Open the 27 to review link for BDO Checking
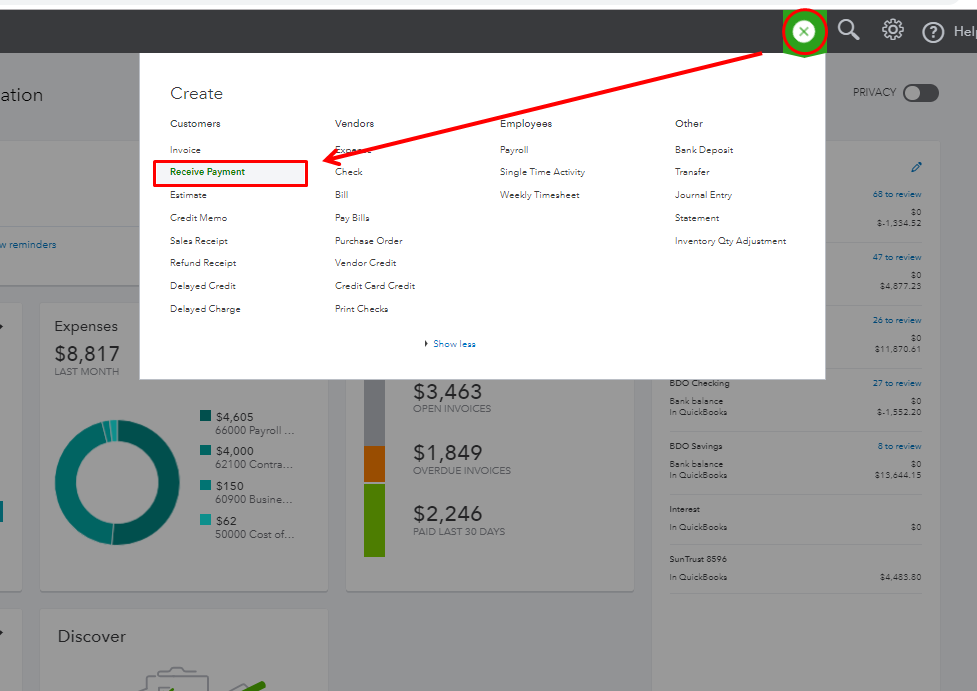The height and width of the screenshot is (691, 977). (x=897, y=383)
